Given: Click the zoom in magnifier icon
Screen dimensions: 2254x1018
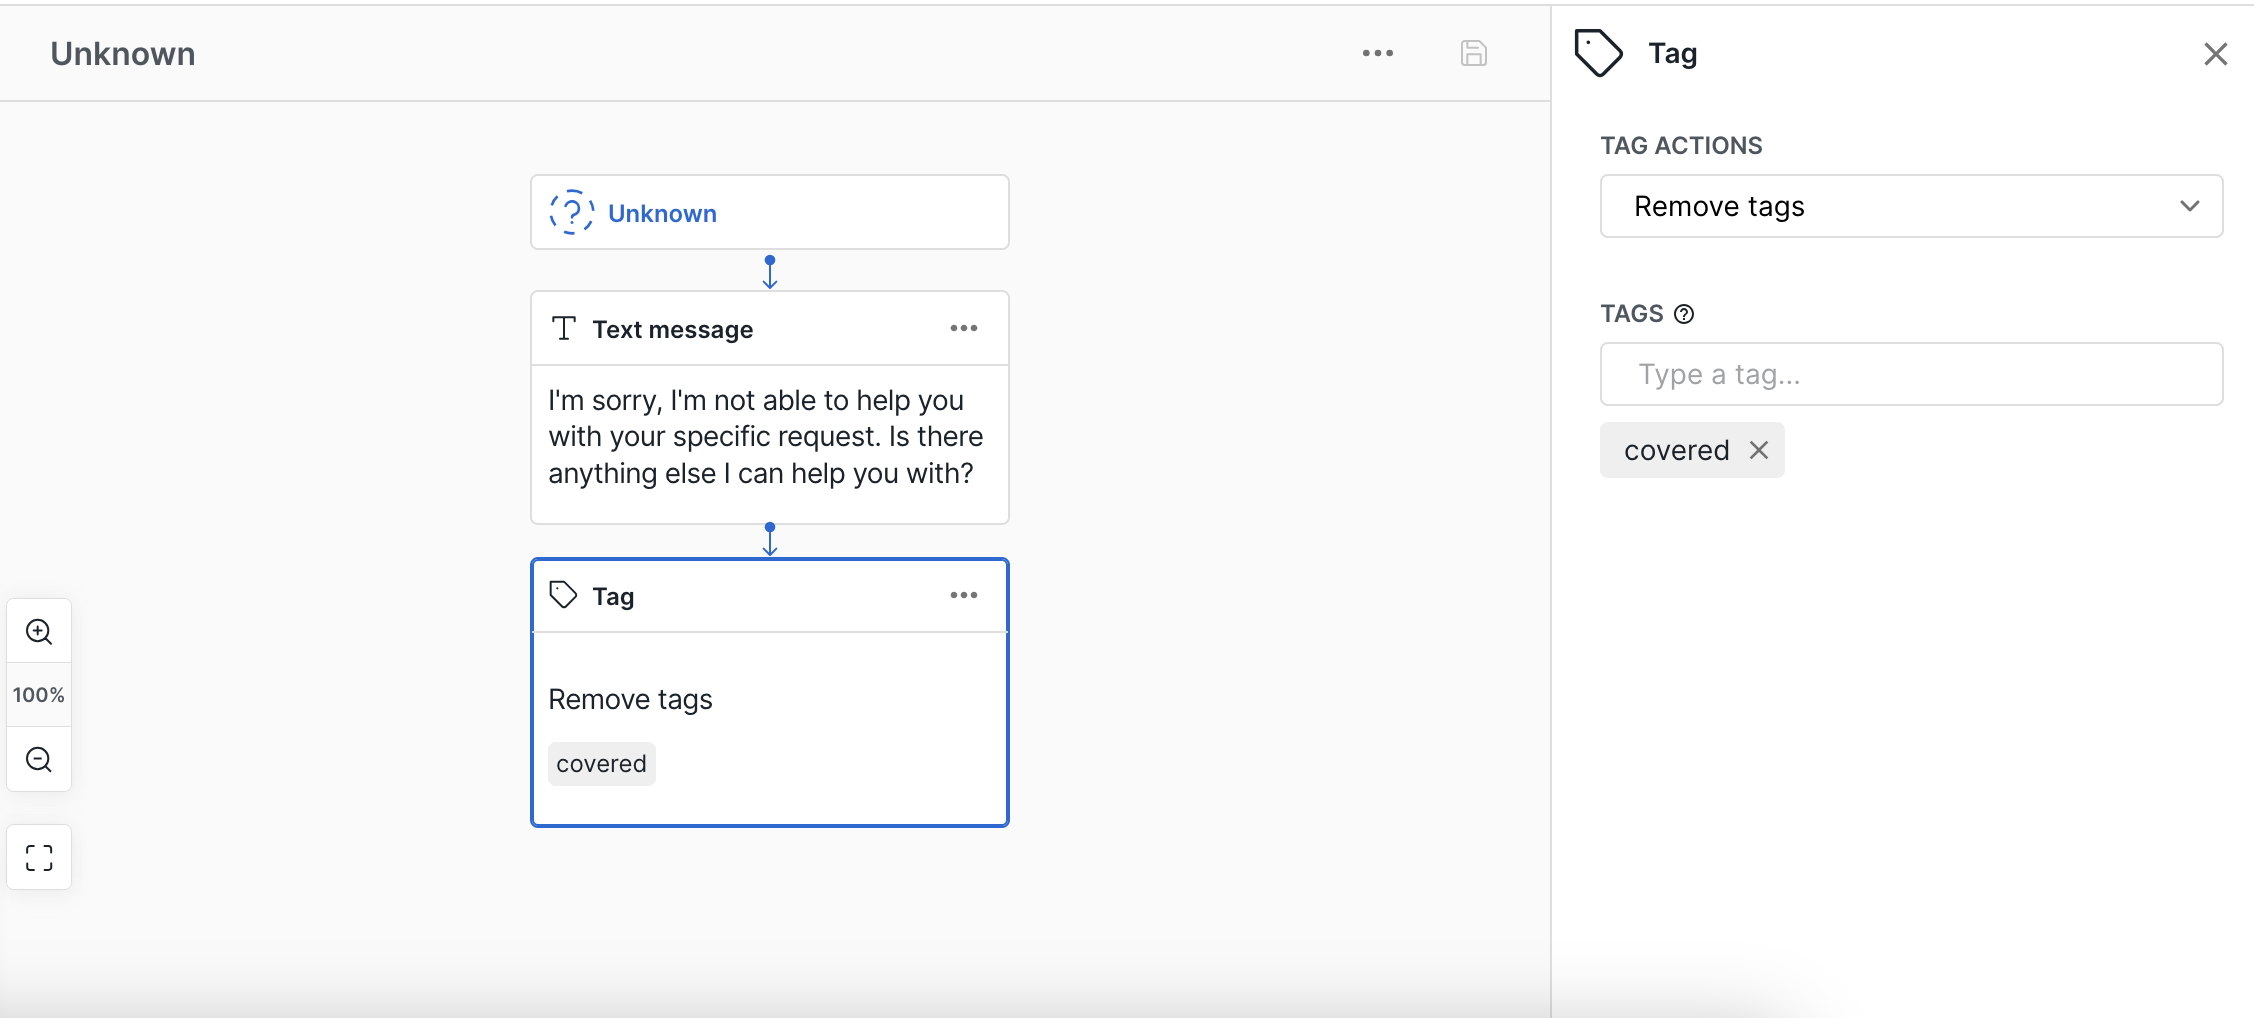Looking at the screenshot, I should (39, 632).
